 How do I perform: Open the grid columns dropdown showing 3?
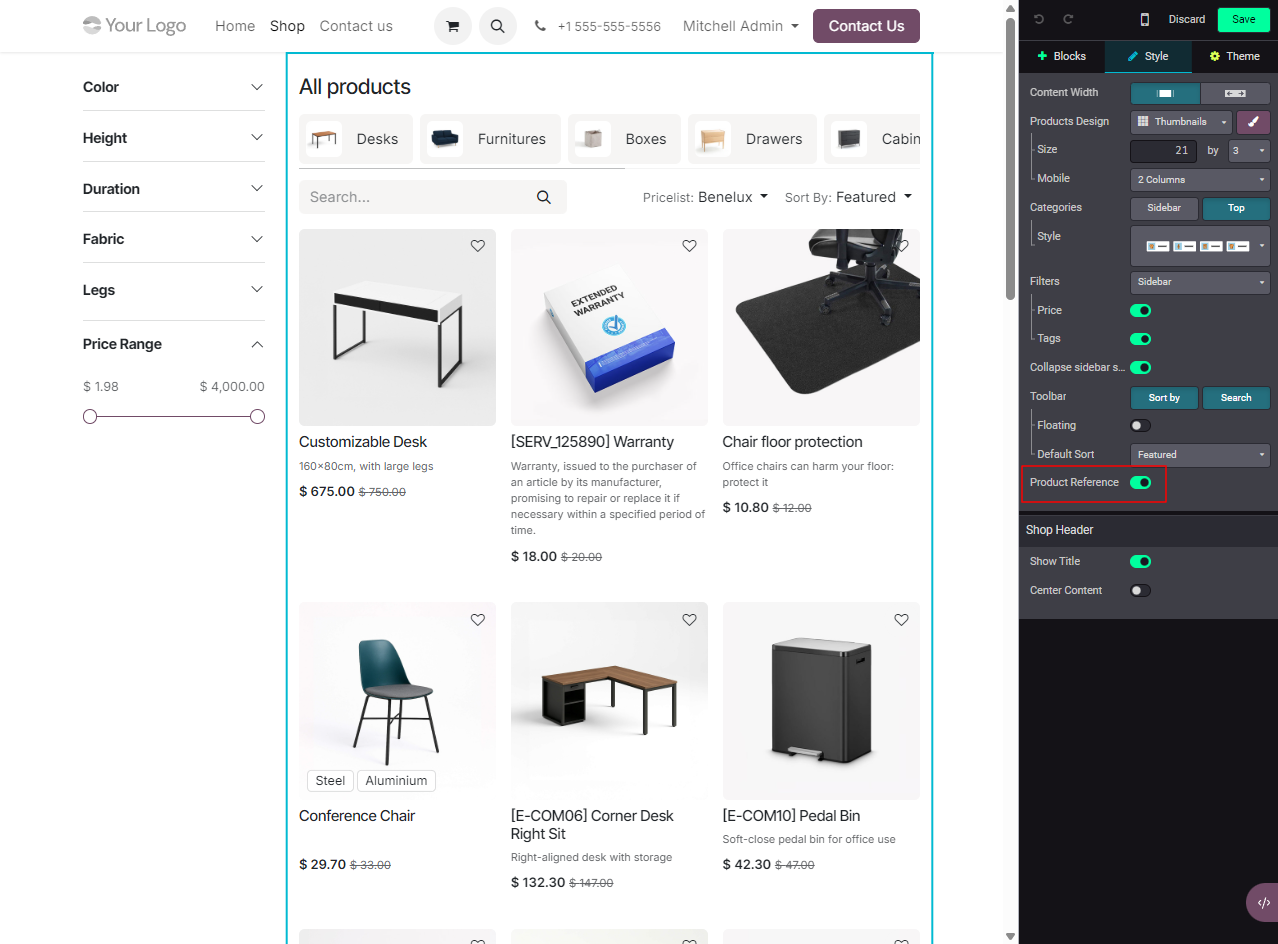click(x=1249, y=151)
